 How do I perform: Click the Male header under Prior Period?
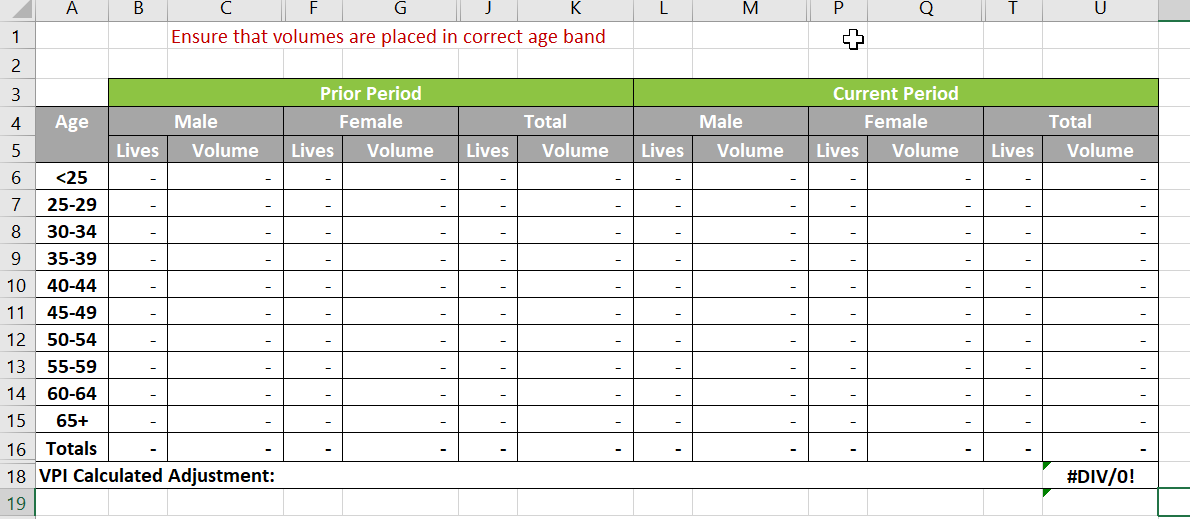(196, 122)
